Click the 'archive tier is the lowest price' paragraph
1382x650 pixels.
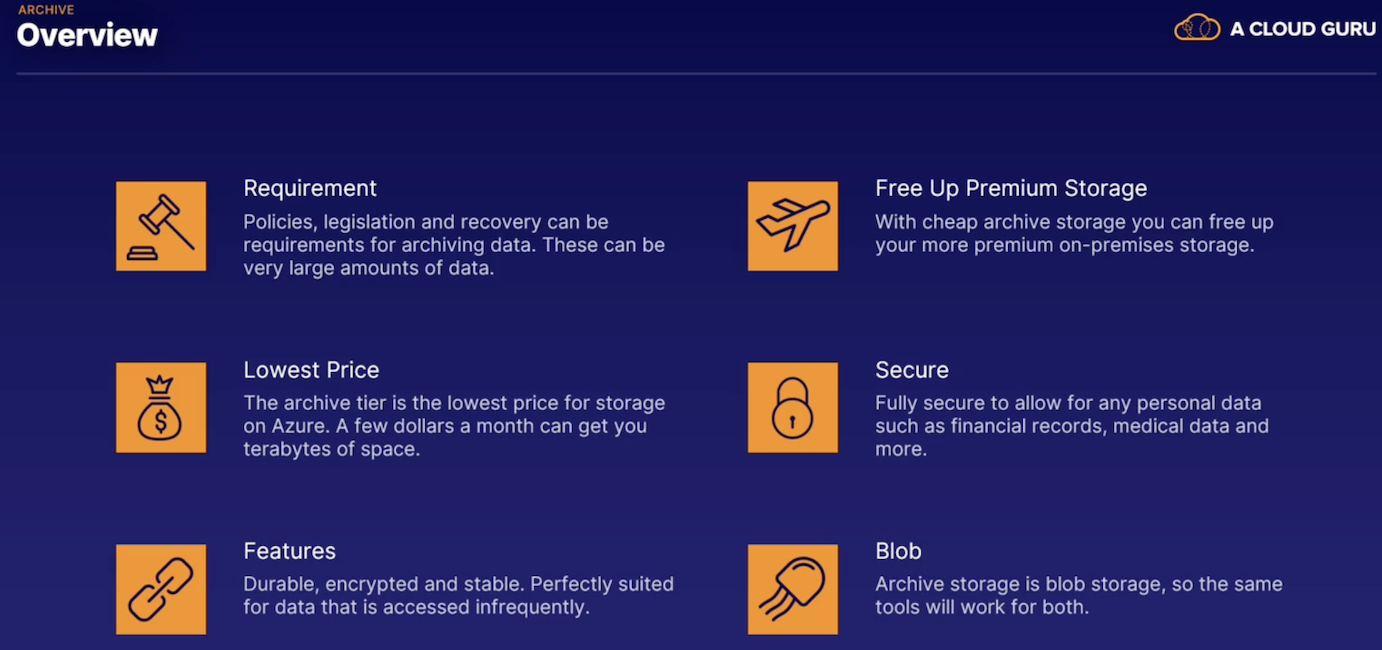pos(454,426)
